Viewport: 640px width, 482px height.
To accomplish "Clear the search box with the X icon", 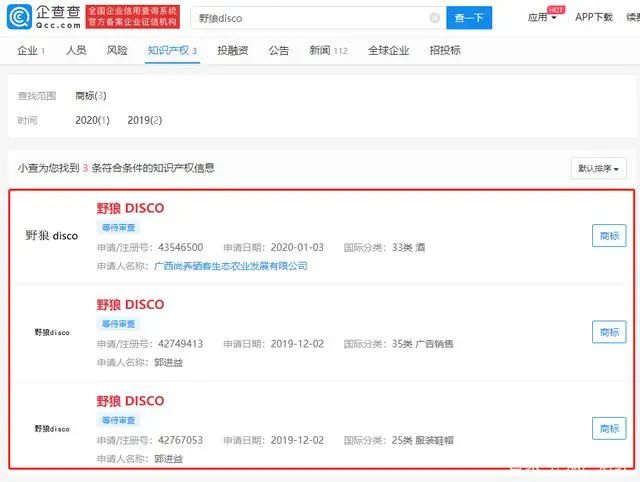I will coord(435,18).
